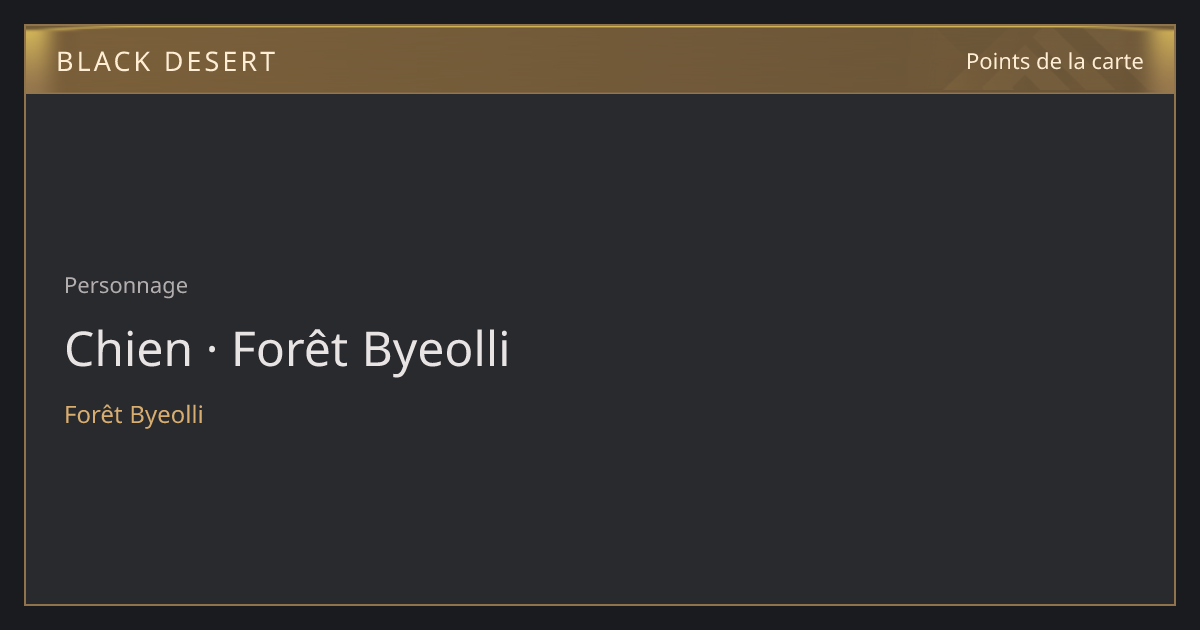Select the Personnage category label
The image size is (1200, 630).
tap(126, 286)
